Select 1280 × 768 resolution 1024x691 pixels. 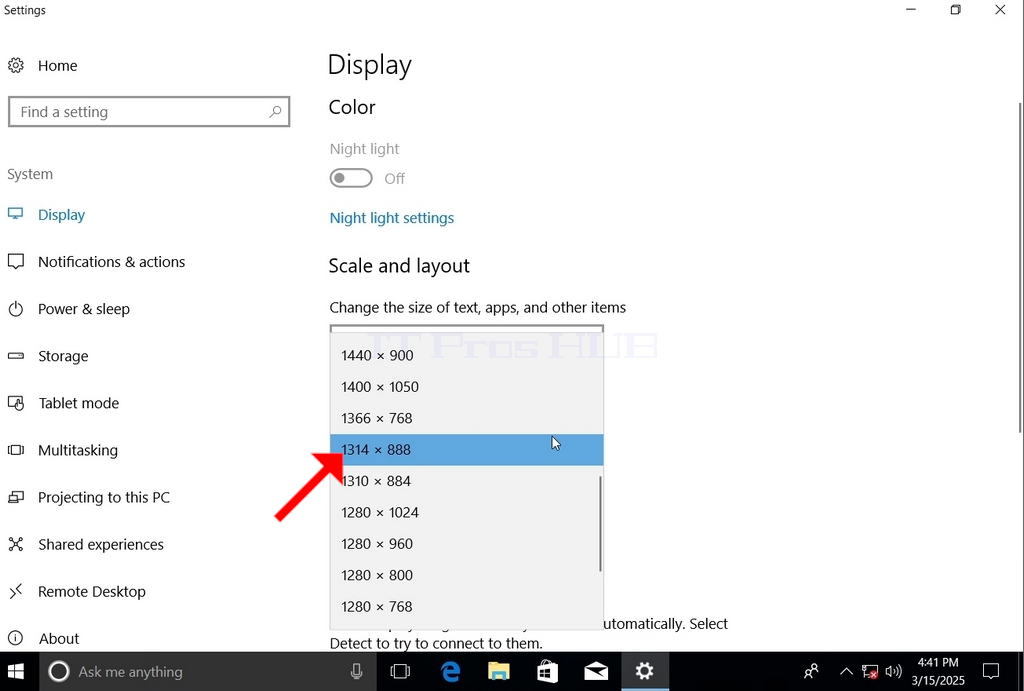coord(466,607)
